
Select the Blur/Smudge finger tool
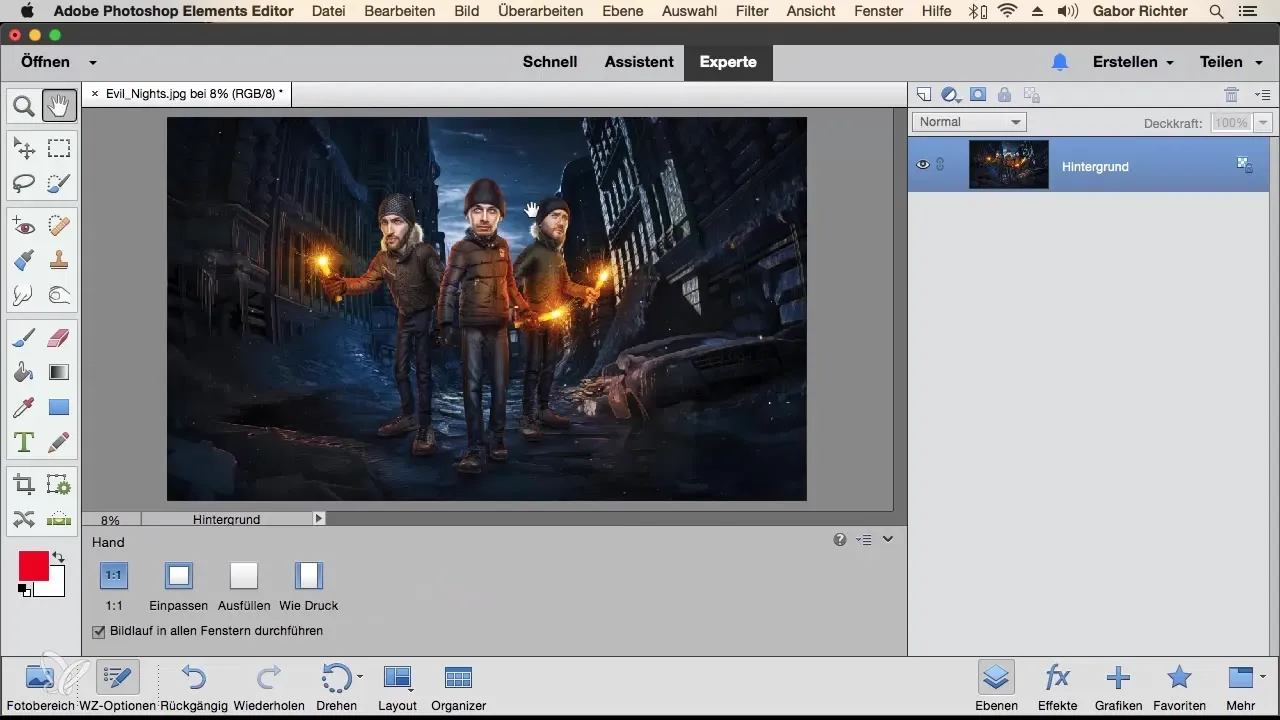click(x=24, y=295)
